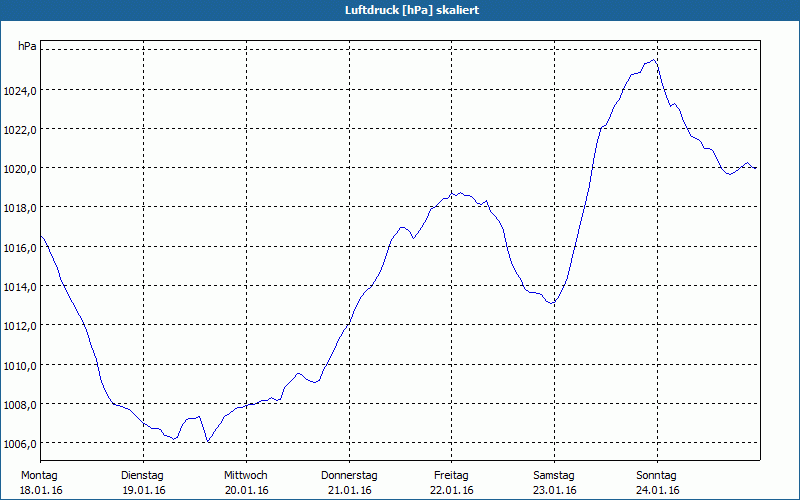Click the 'Samstag' day label
800x500 pixels.
click(x=554, y=476)
